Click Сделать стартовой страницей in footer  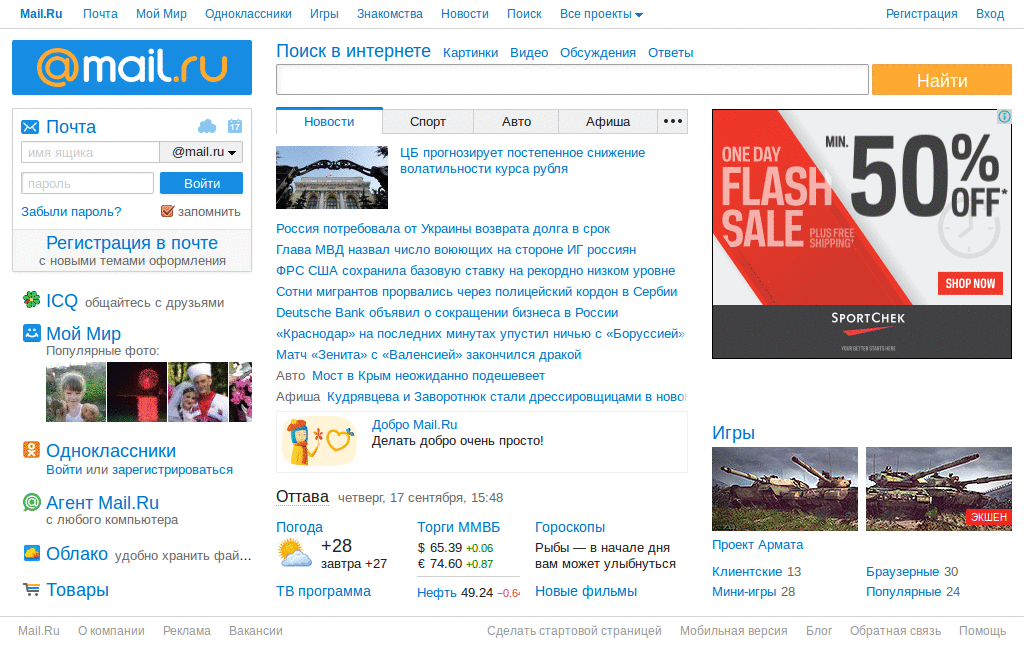click(574, 631)
